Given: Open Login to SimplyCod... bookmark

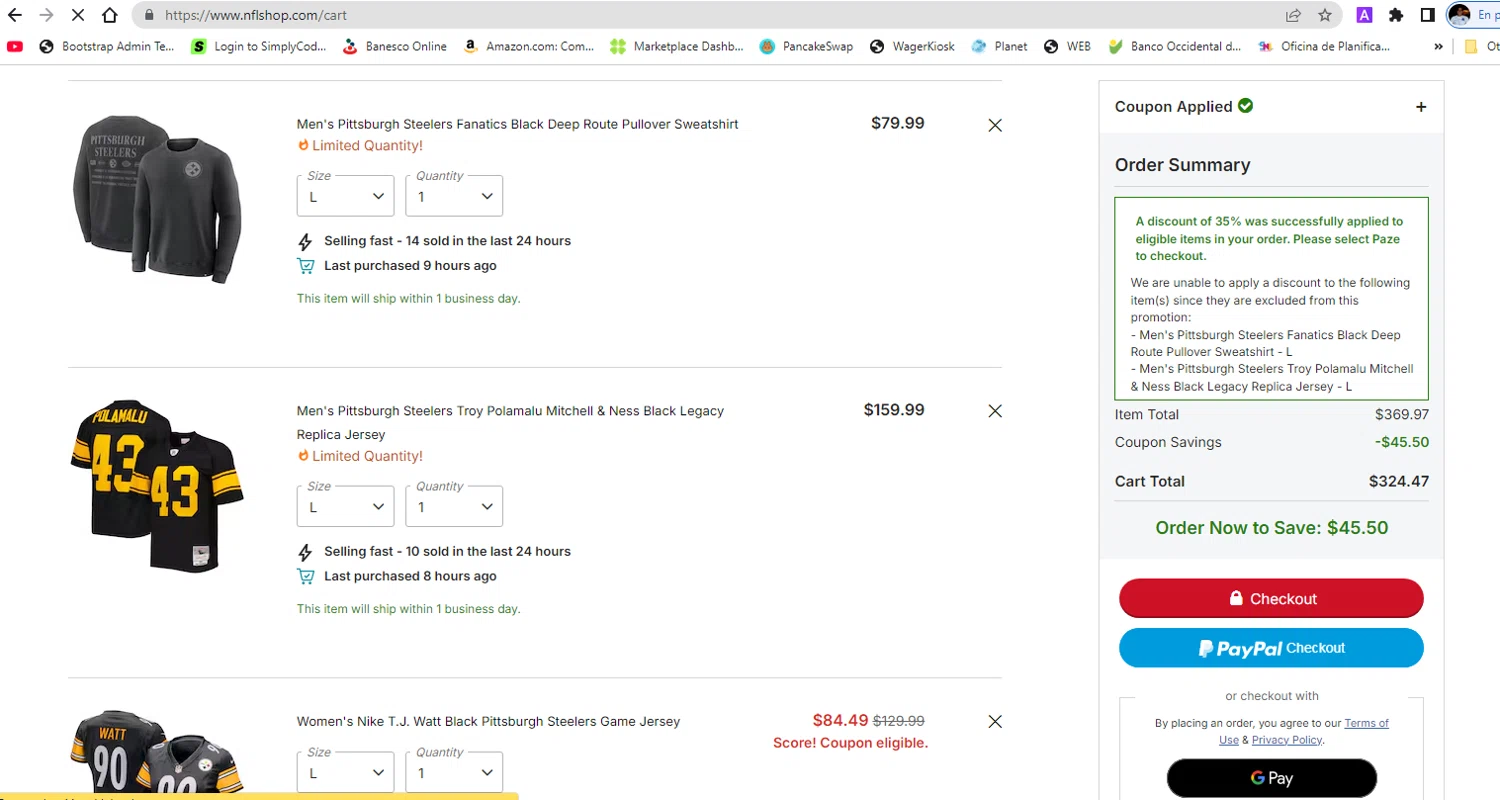Looking at the screenshot, I should click(x=259, y=46).
